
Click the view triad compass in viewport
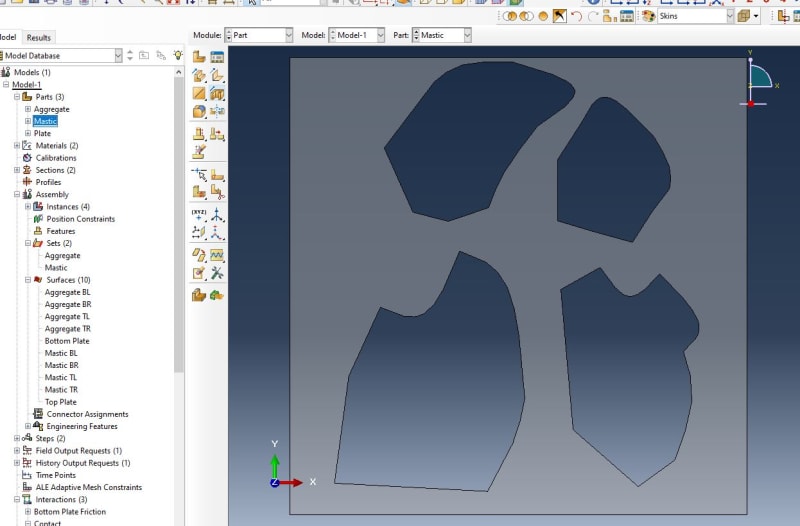click(x=759, y=80)
